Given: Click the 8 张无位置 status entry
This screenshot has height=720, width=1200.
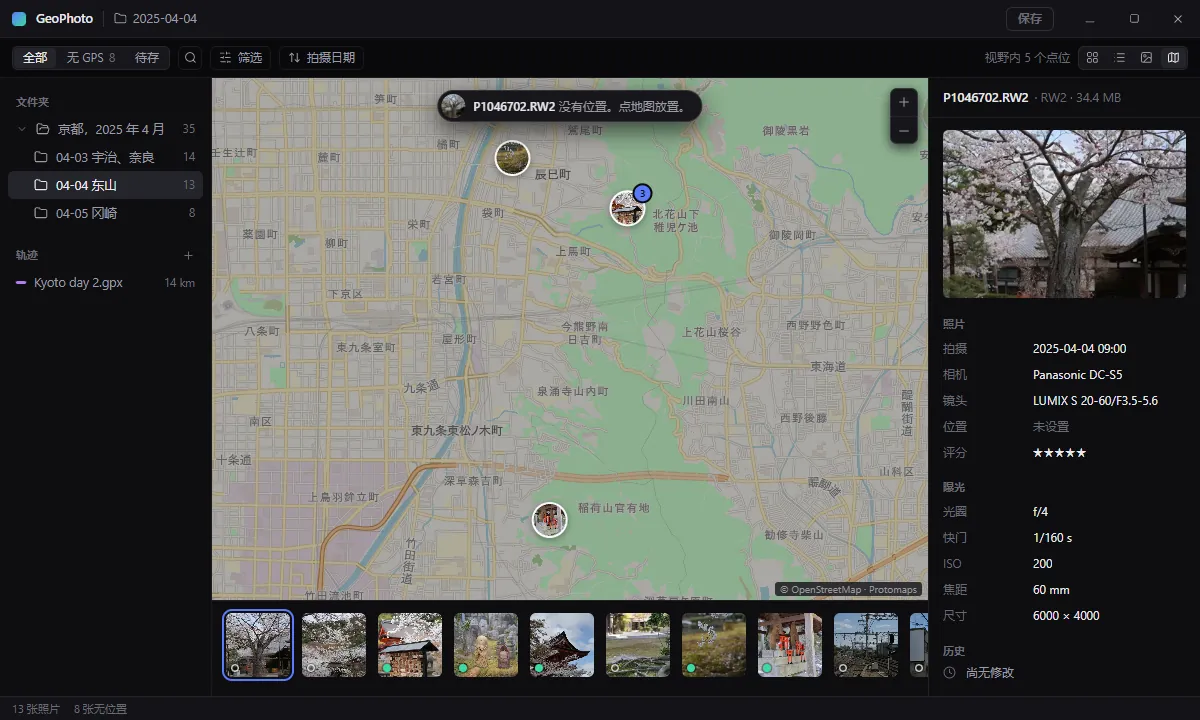Looking at the screenshot, I should (100, 709).
